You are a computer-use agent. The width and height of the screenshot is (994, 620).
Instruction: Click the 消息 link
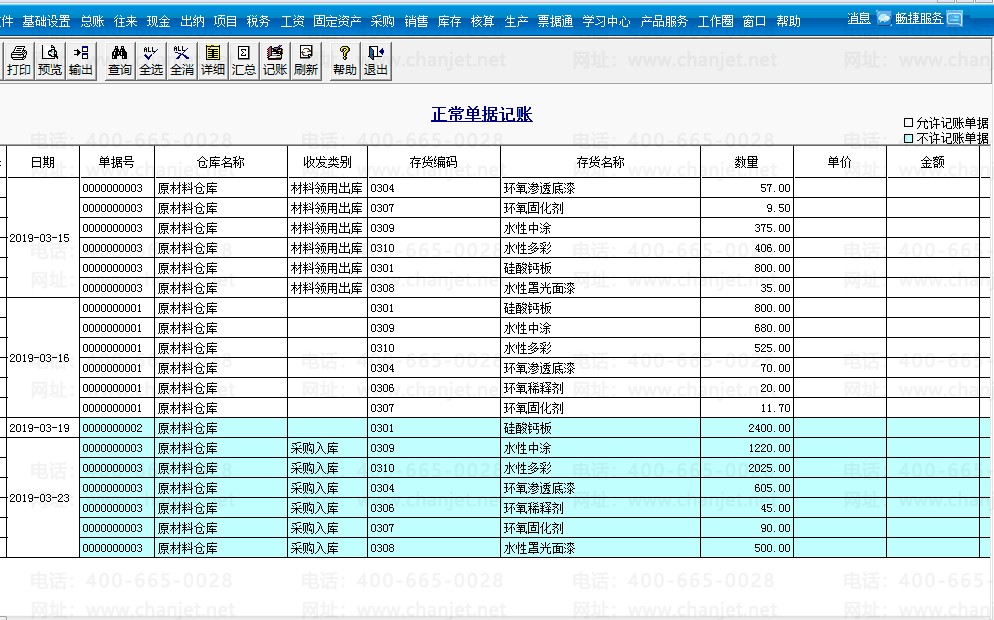click(x=858, y=18)
